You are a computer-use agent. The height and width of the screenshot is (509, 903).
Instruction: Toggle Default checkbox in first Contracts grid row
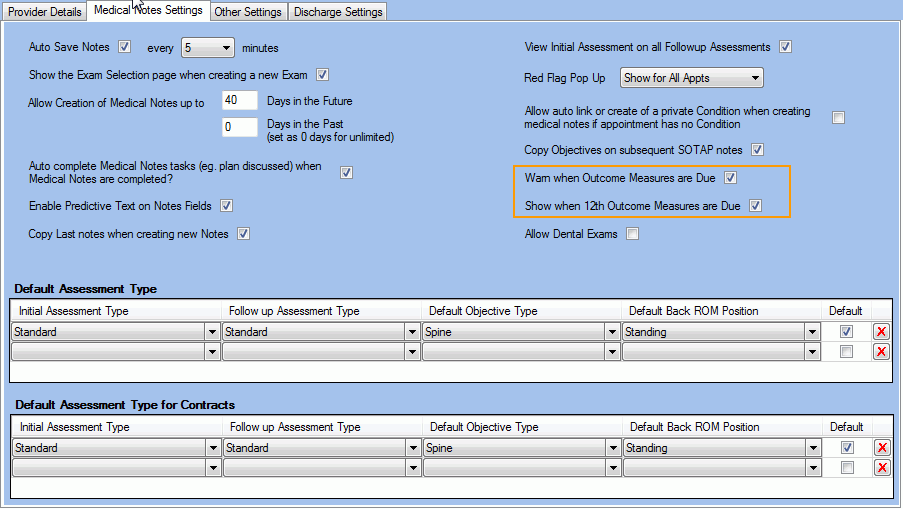tap(847, 448)
